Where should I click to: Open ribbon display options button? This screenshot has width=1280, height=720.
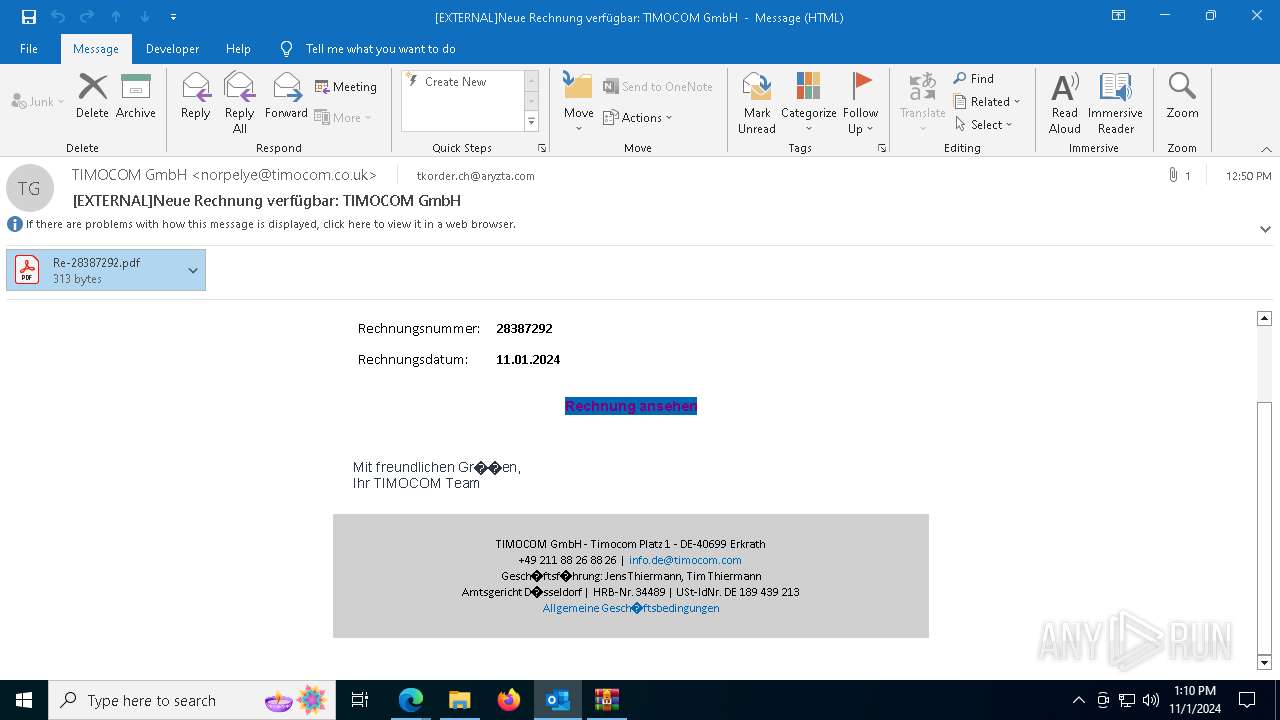(x=1119, y=16)
